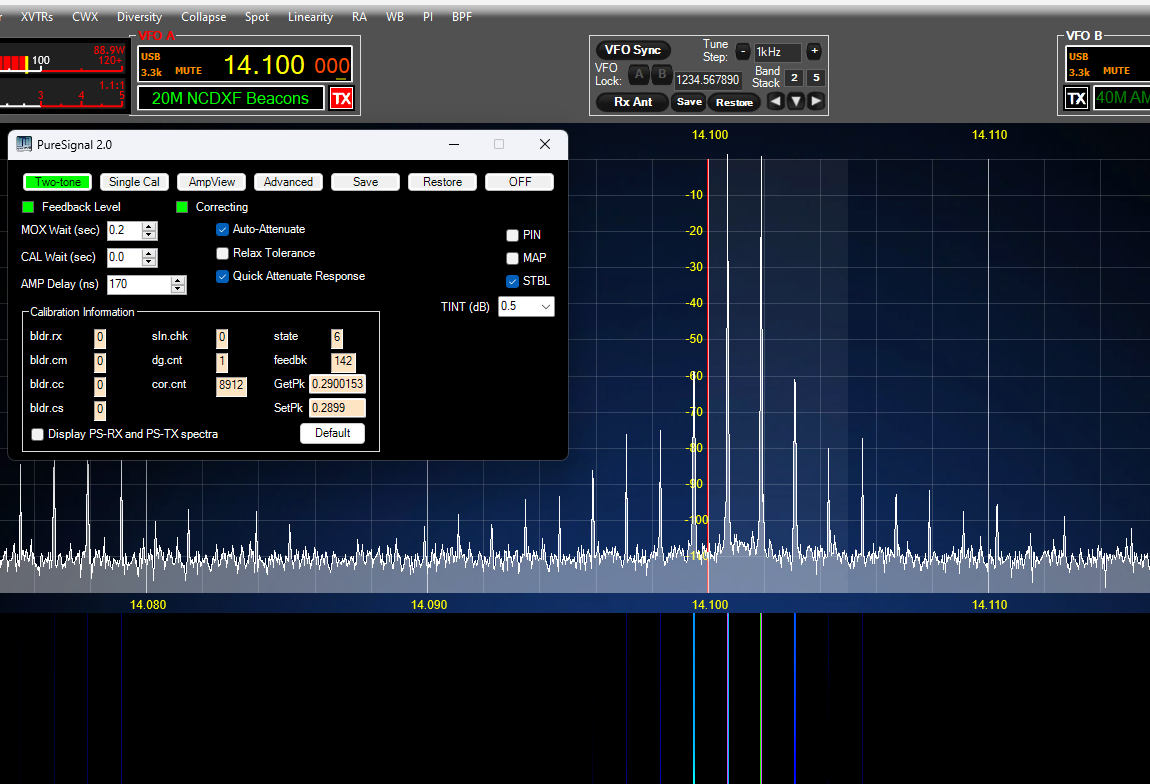Click AMP Delay value field
1150x784 pixels.
(139, 285)
